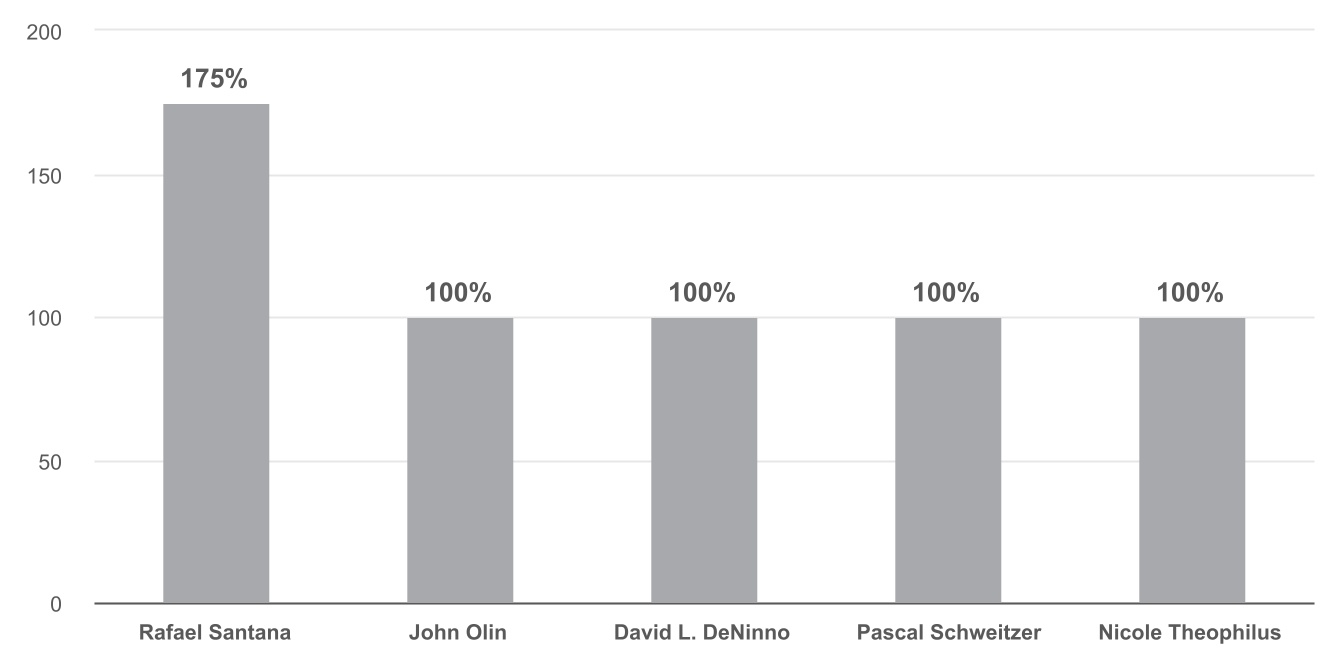Click the 100% label above David L. DeNinno

click(x=702, y=294)
